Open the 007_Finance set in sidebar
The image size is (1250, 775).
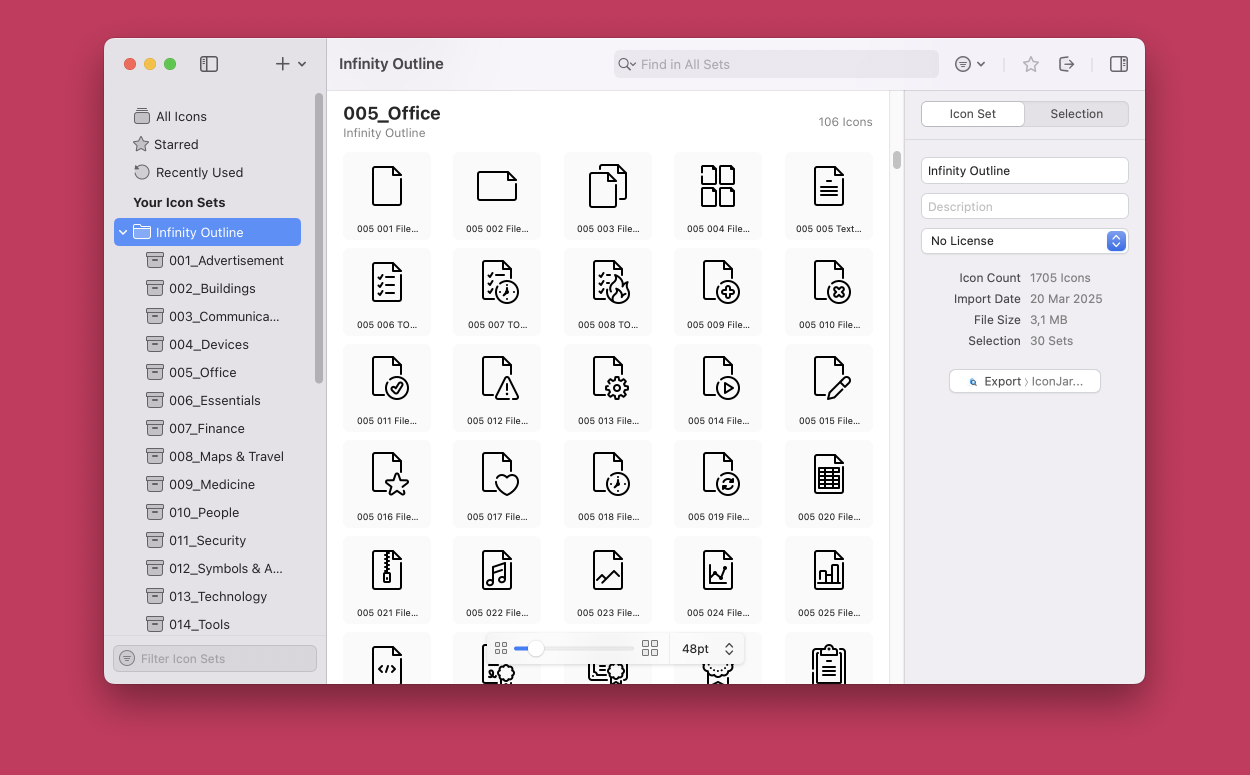tap(206, 428)
